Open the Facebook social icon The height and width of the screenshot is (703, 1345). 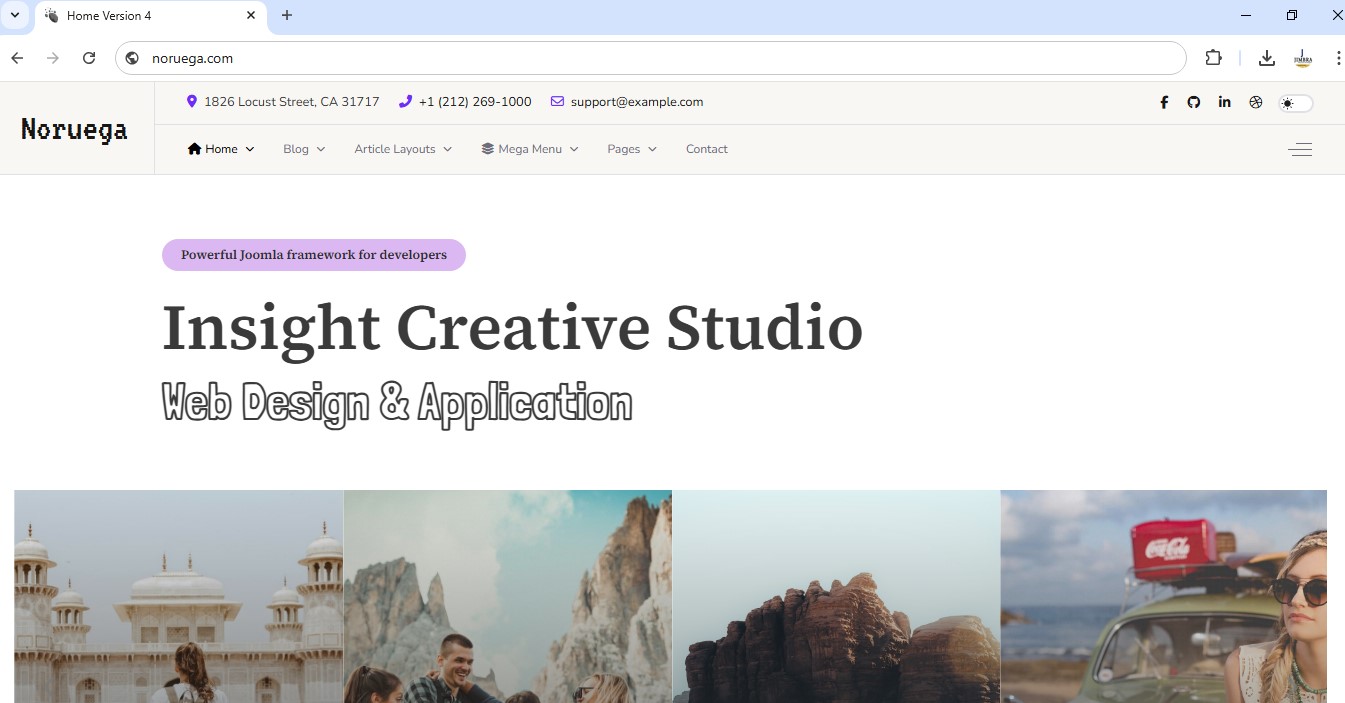1163,102
